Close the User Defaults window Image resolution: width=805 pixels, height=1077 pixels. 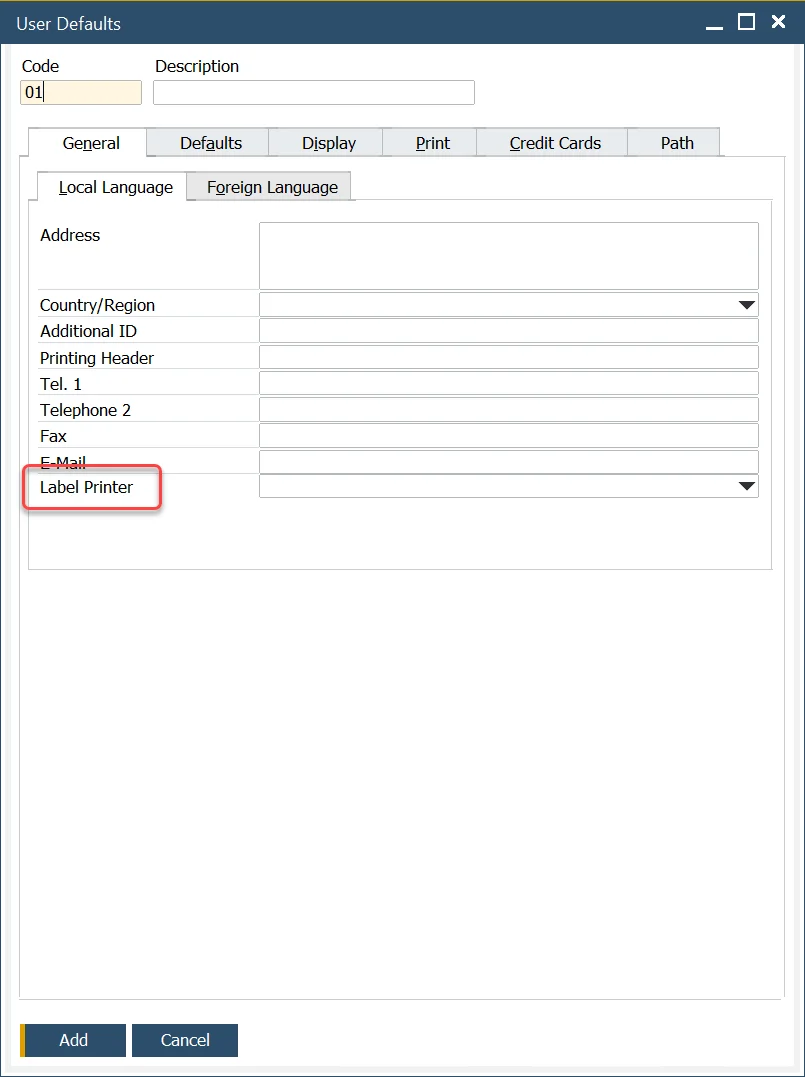778,22
